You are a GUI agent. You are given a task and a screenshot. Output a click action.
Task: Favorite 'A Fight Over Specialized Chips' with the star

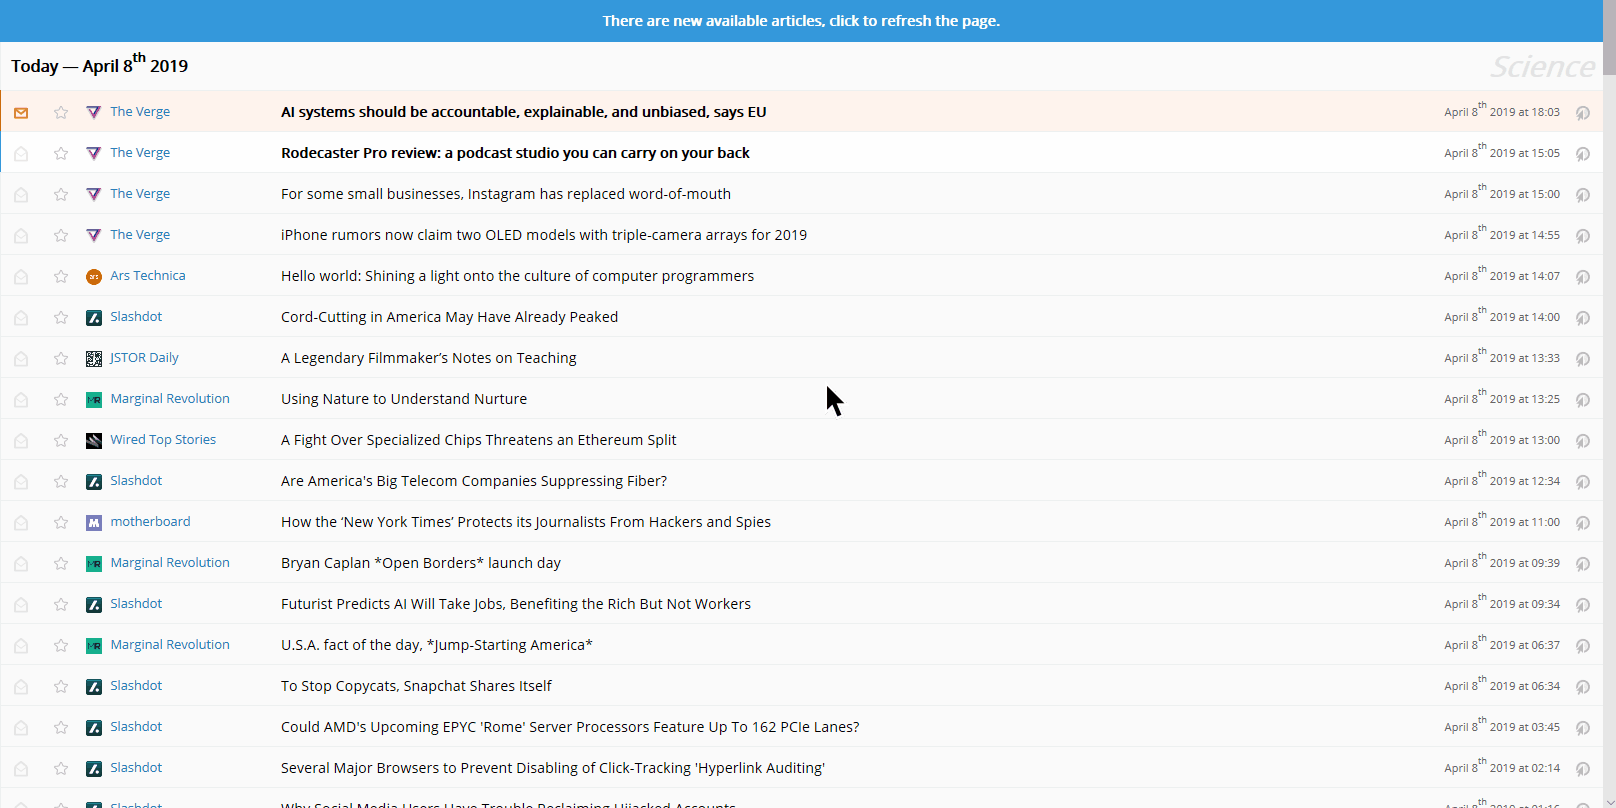coord(61,440)
